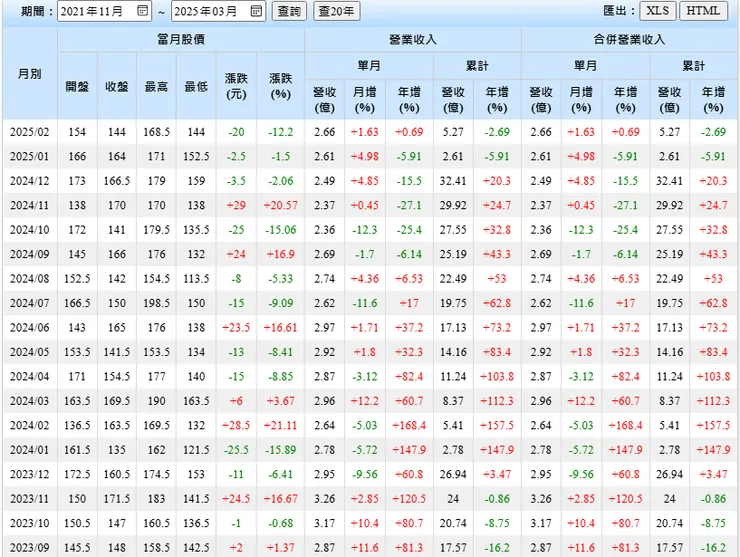
Task: Select the 2024/01 month cell
Action: point(30,450)
